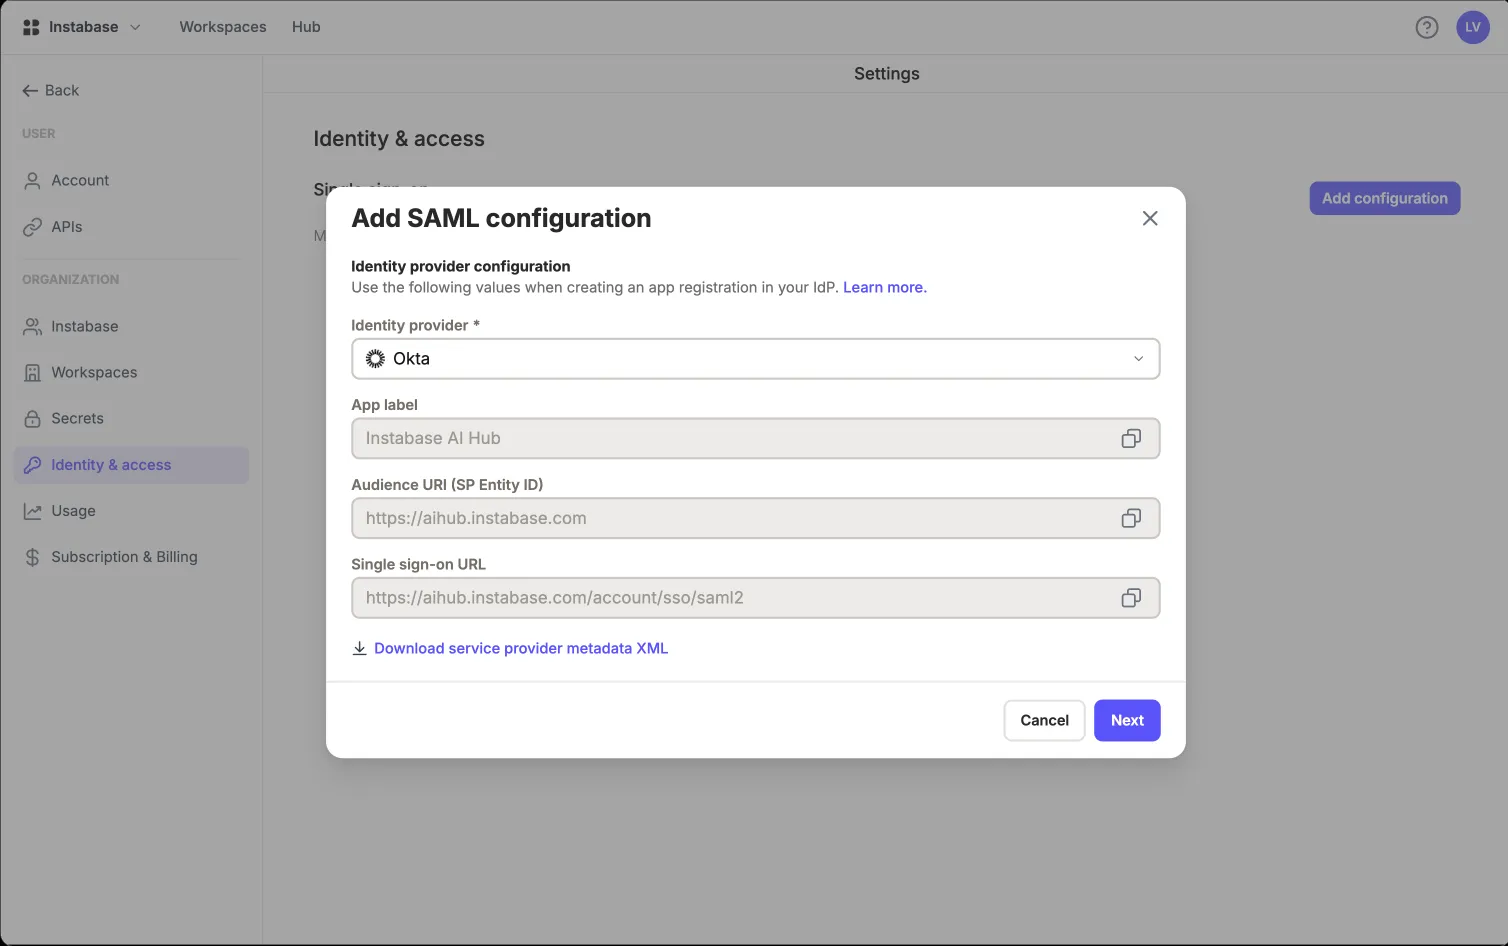Copy the Audience URI value

pos(1131,518)
